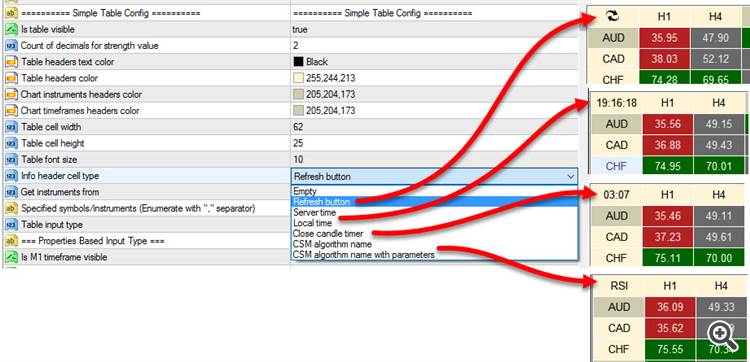Click the CHF H4 cell showing 70.00
Screen dimensions: 750x362
point(719,258)
